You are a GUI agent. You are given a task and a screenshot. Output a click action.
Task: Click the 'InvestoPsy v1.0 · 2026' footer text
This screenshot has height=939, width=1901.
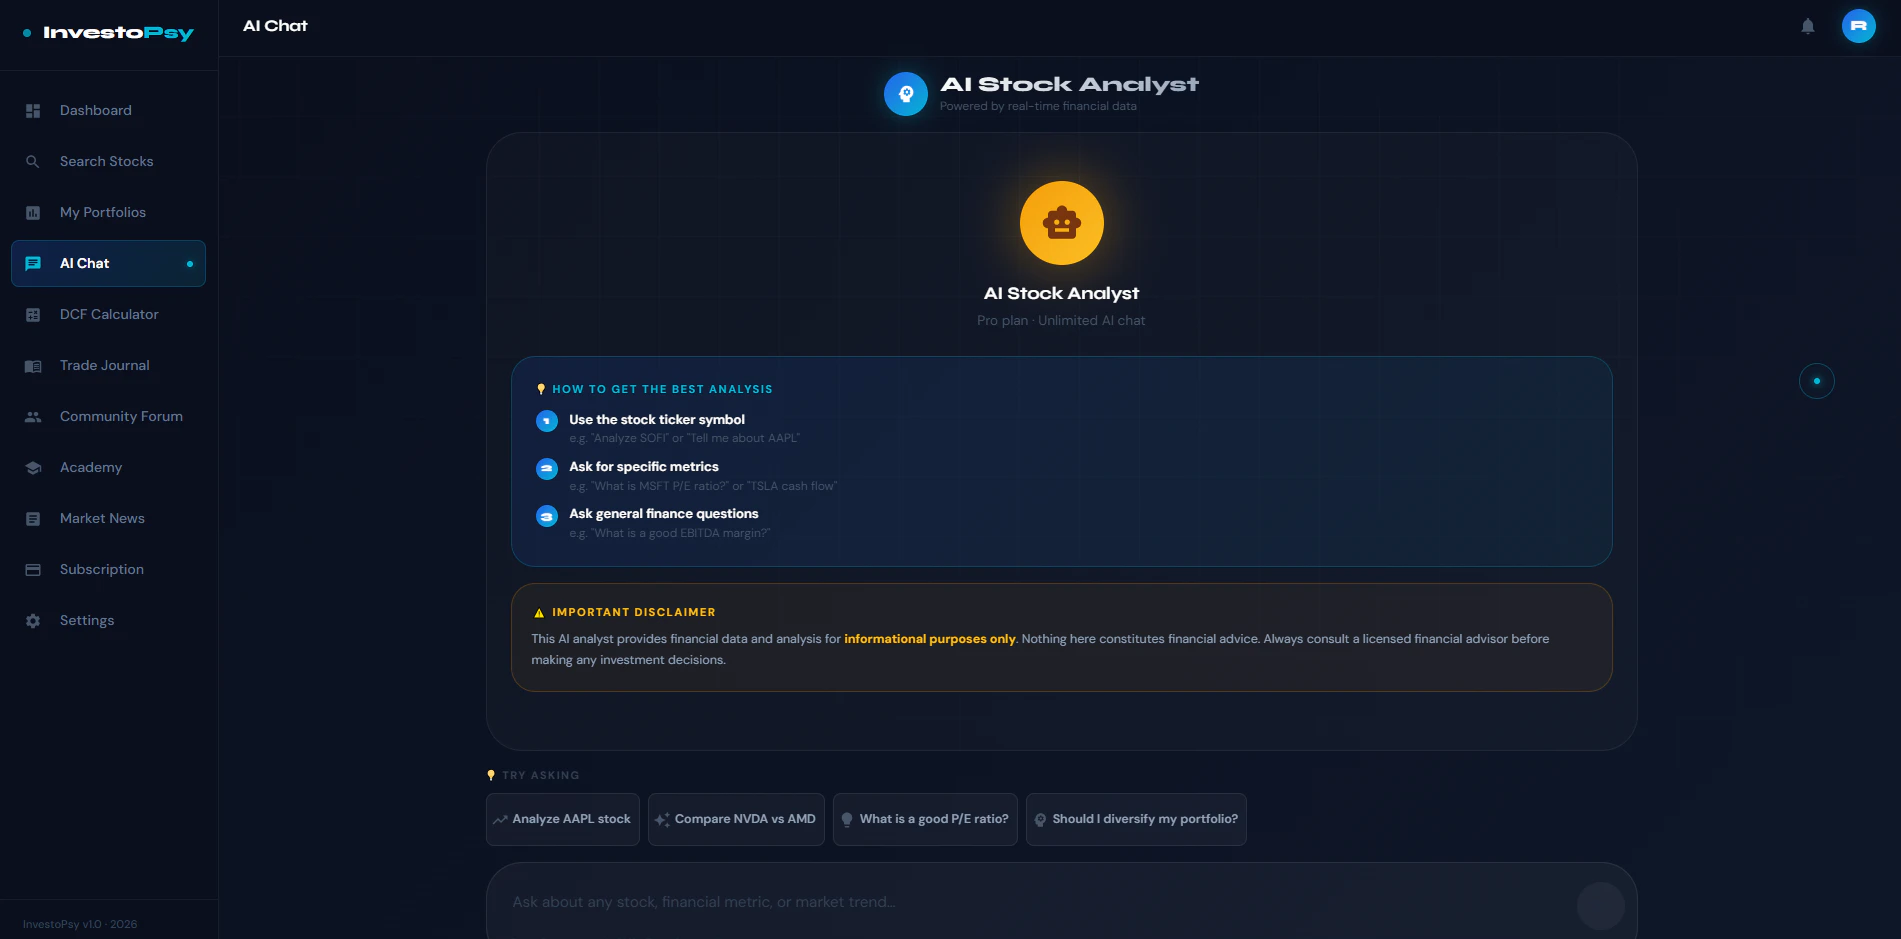click(x=80, y=924)
